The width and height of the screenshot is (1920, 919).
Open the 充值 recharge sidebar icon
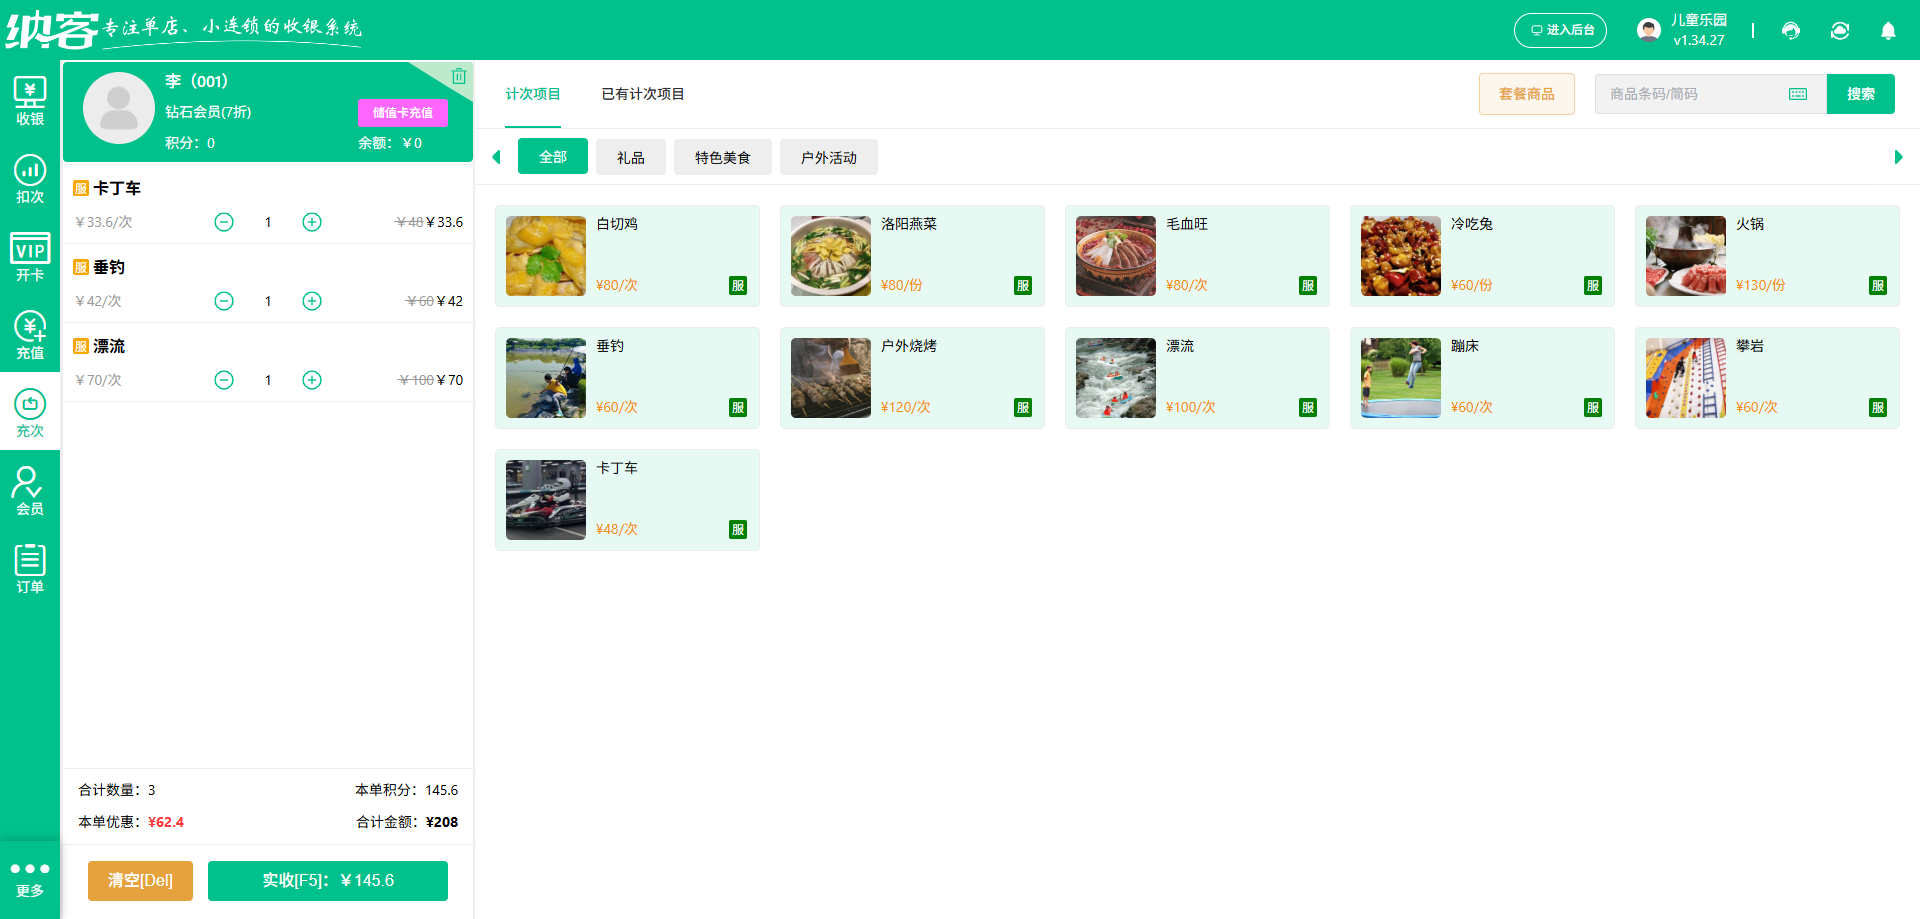tap(30, 336)
